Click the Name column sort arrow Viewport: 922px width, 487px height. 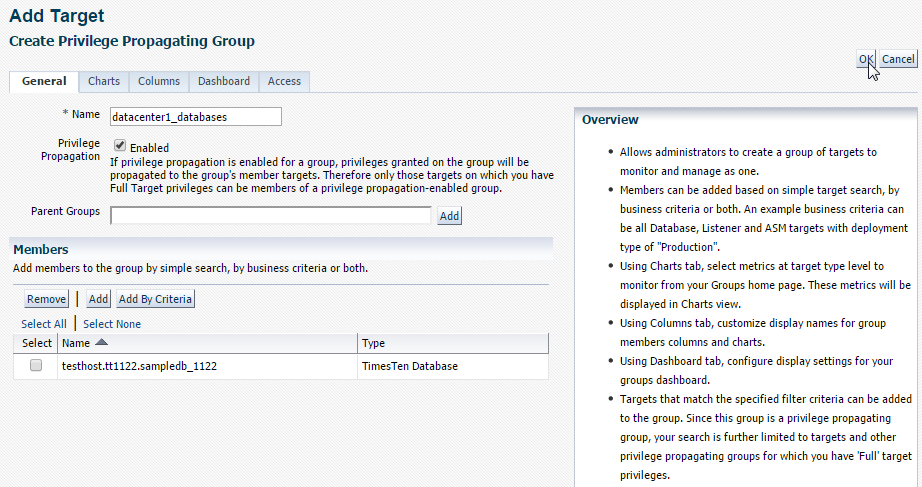point(102,343)
